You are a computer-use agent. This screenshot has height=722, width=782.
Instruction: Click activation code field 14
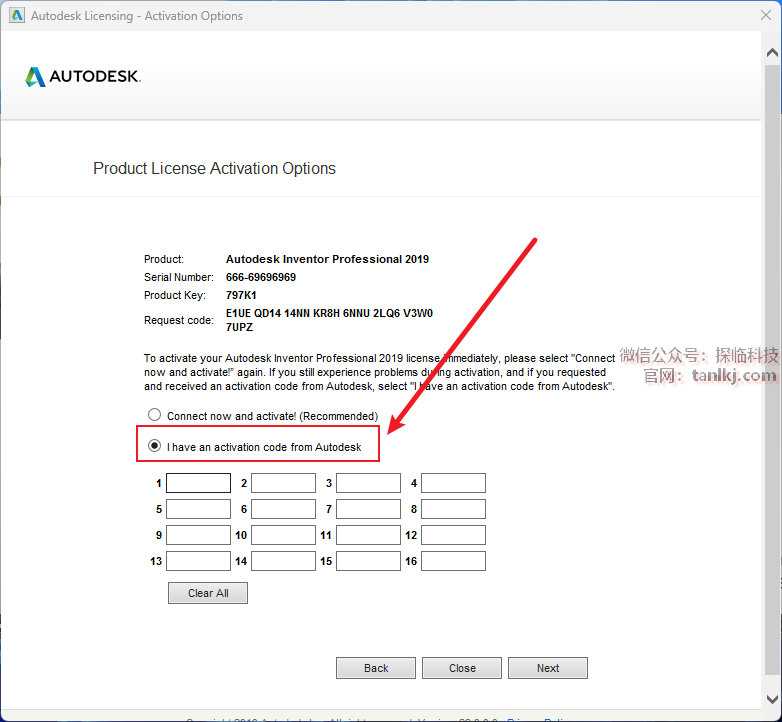point(283,561)
